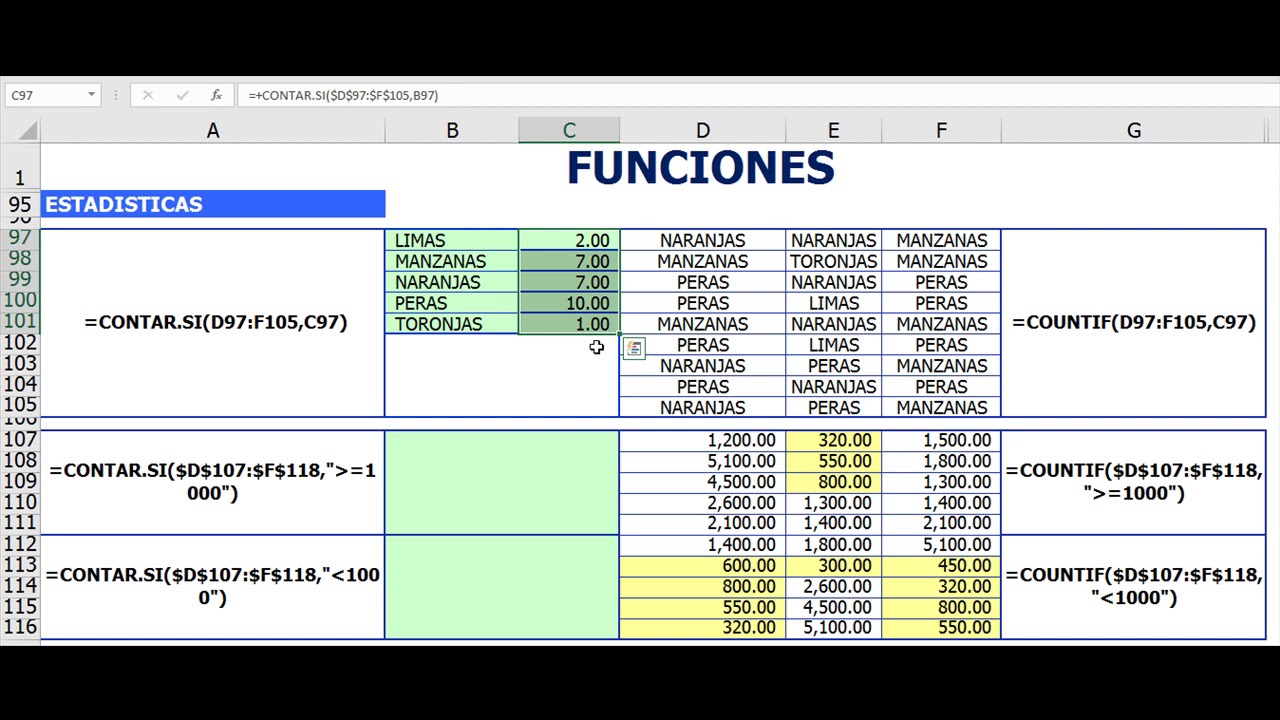The width and height of the screenshot is (1280, 720).
Task: Click the Insert Function fx icon
Action: 216,95
